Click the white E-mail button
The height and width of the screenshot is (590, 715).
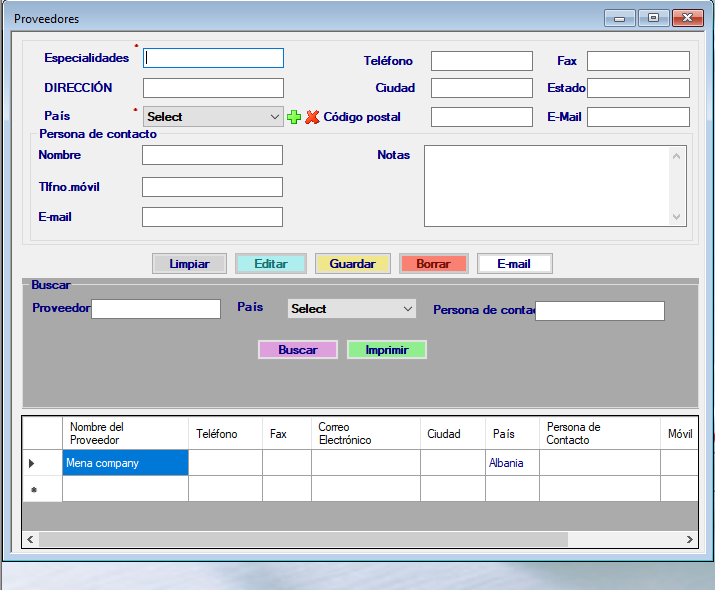514,264
